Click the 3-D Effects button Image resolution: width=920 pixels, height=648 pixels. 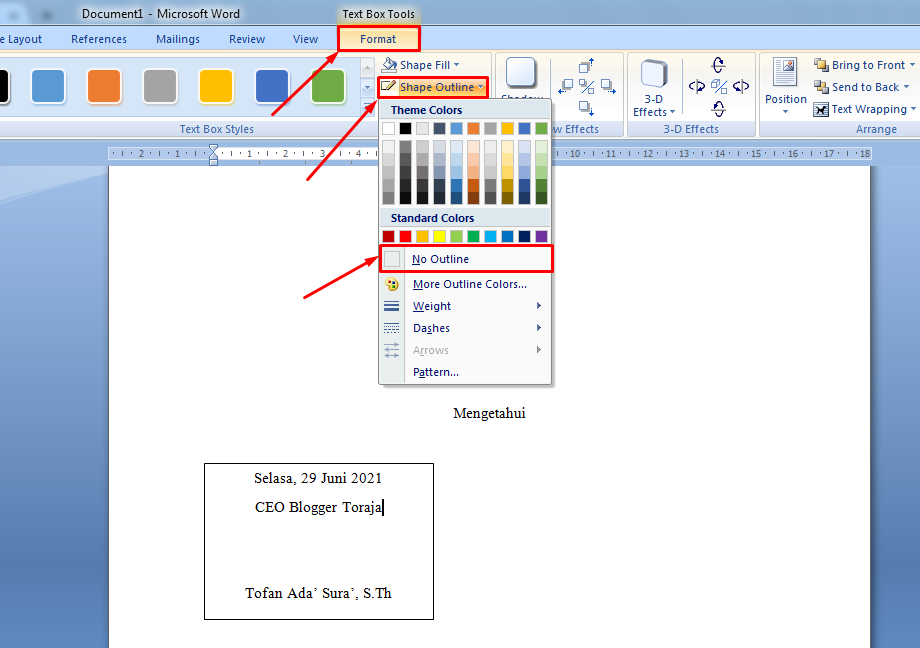(653, 87)
